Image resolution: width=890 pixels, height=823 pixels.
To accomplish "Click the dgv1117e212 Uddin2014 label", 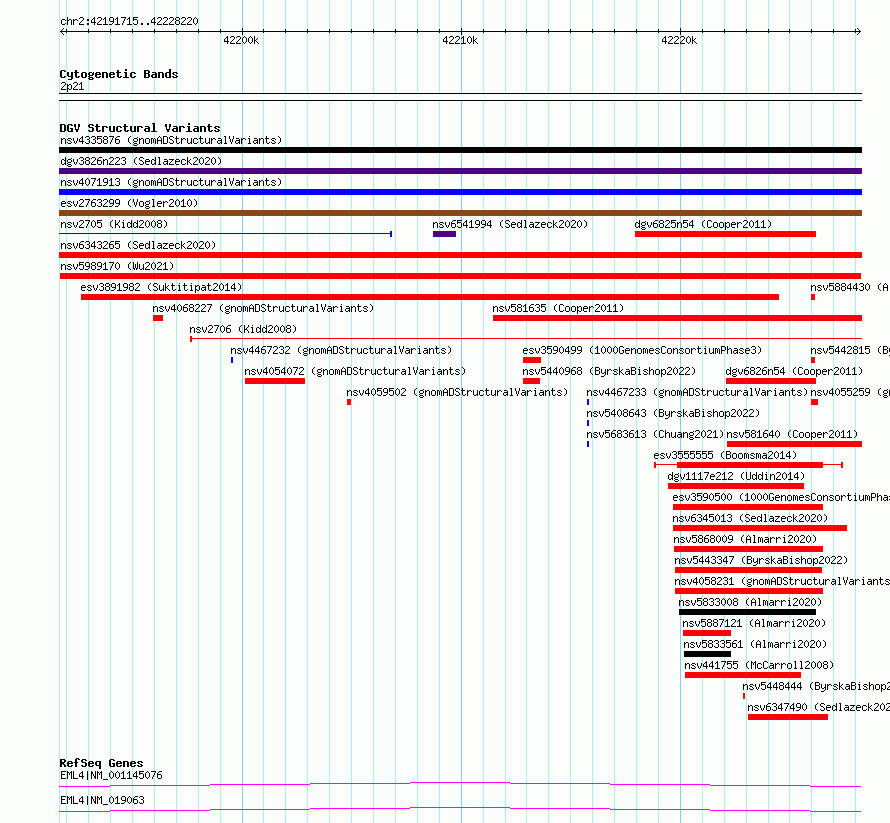I will click(x=736, y=476).
